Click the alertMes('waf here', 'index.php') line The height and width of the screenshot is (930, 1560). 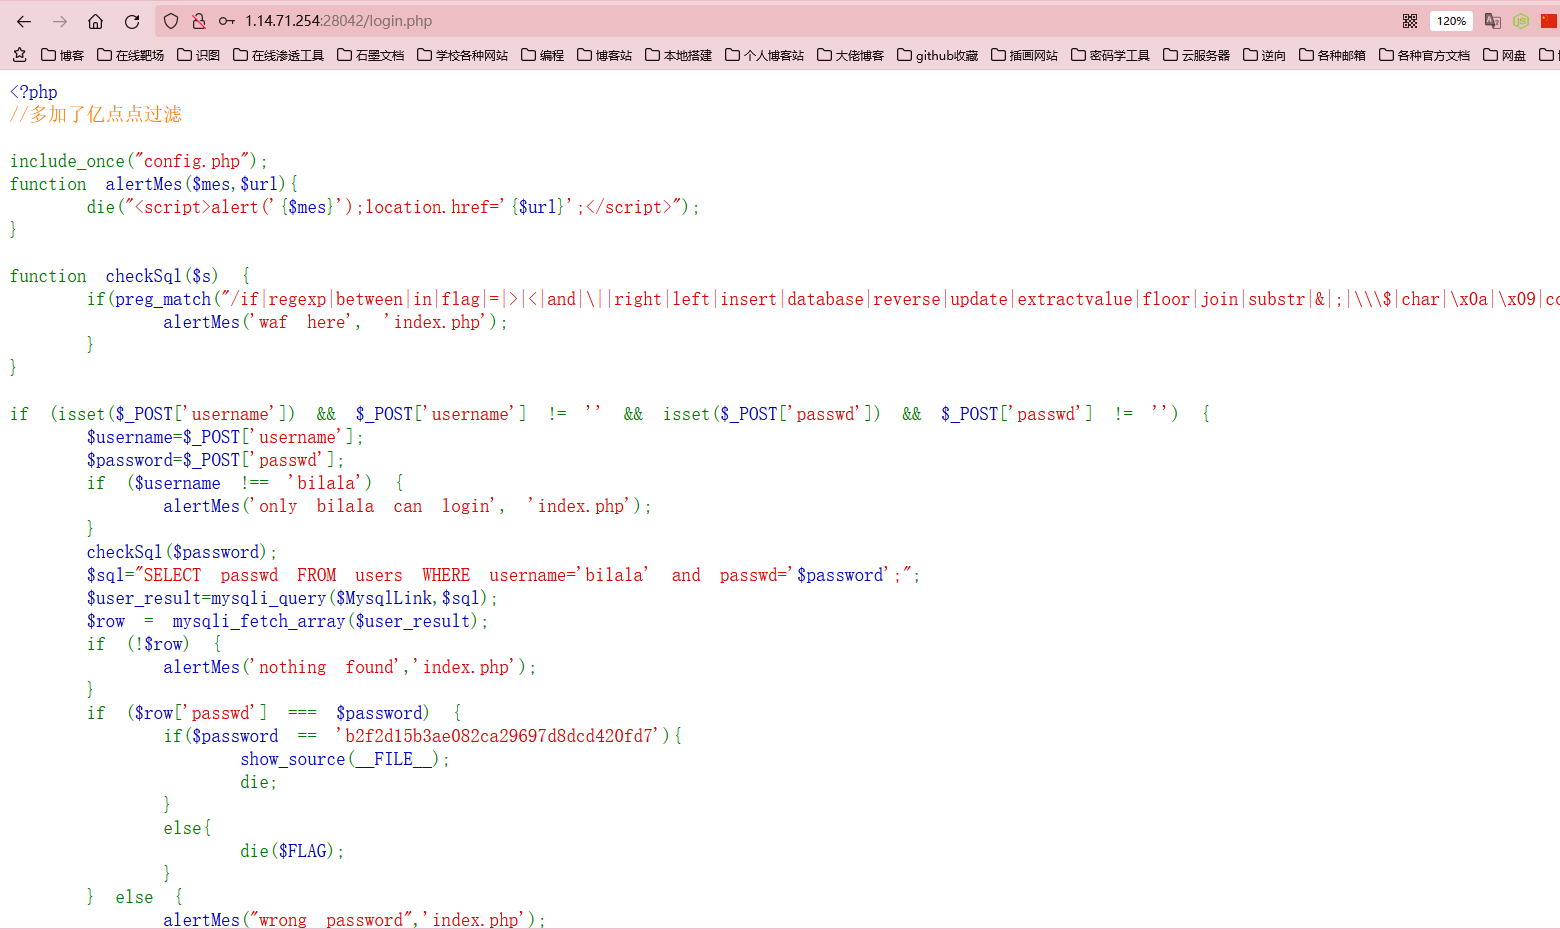[336, 322]
